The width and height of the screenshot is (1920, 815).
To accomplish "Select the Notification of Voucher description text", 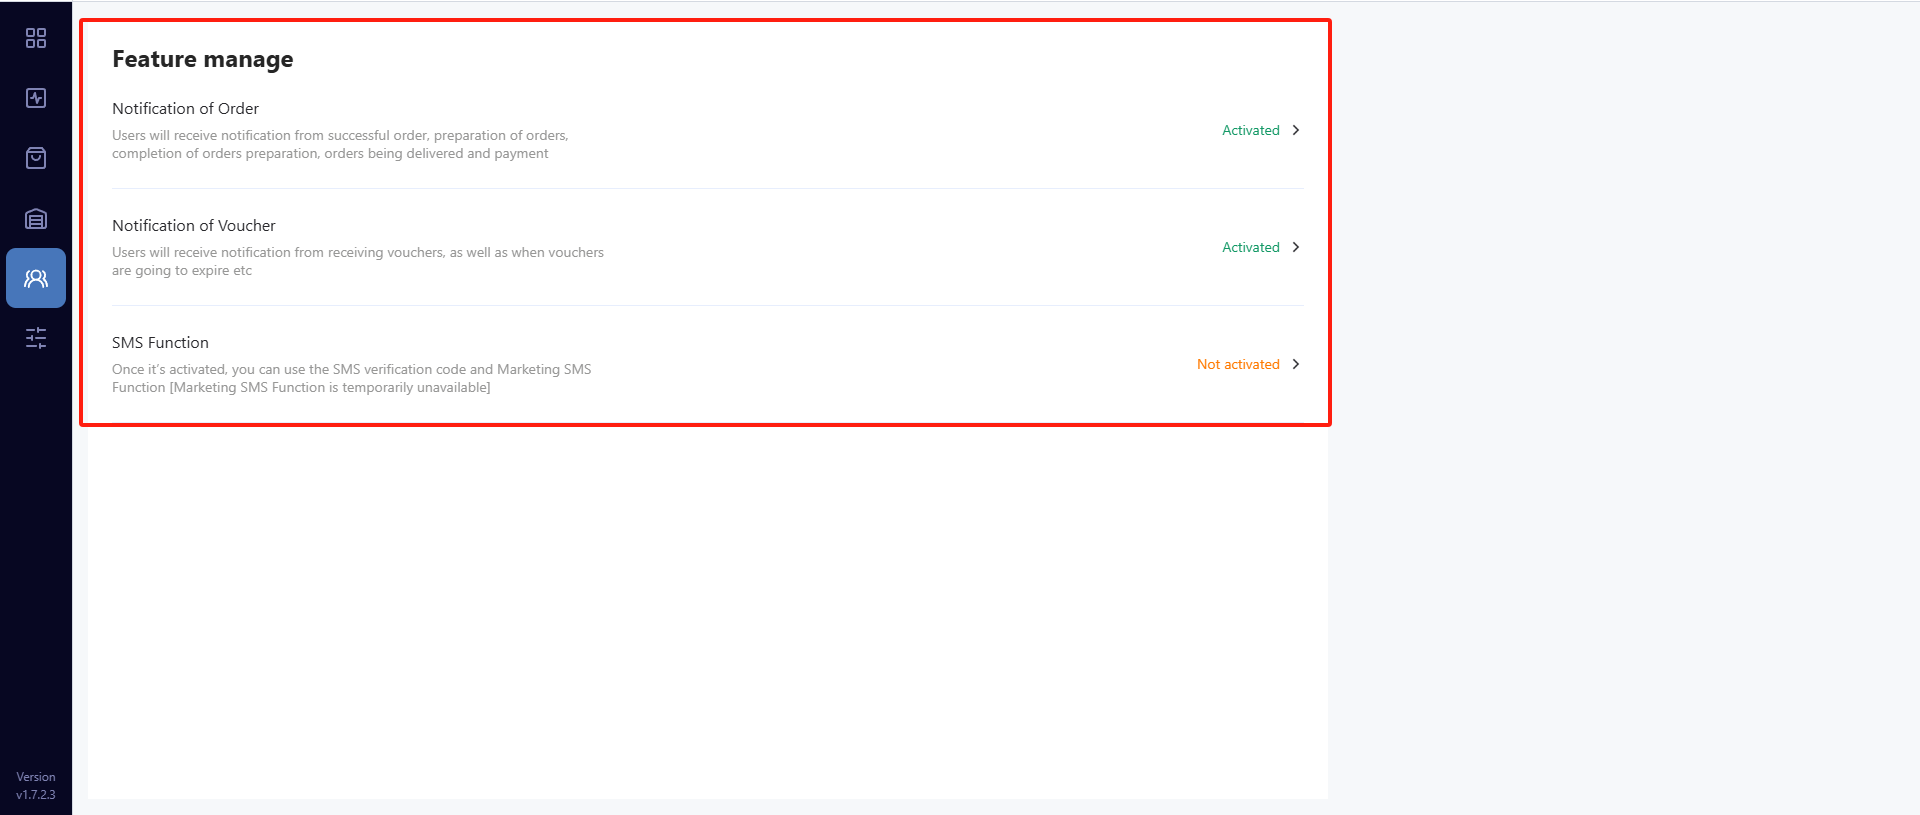I will (x=358, y=261).
